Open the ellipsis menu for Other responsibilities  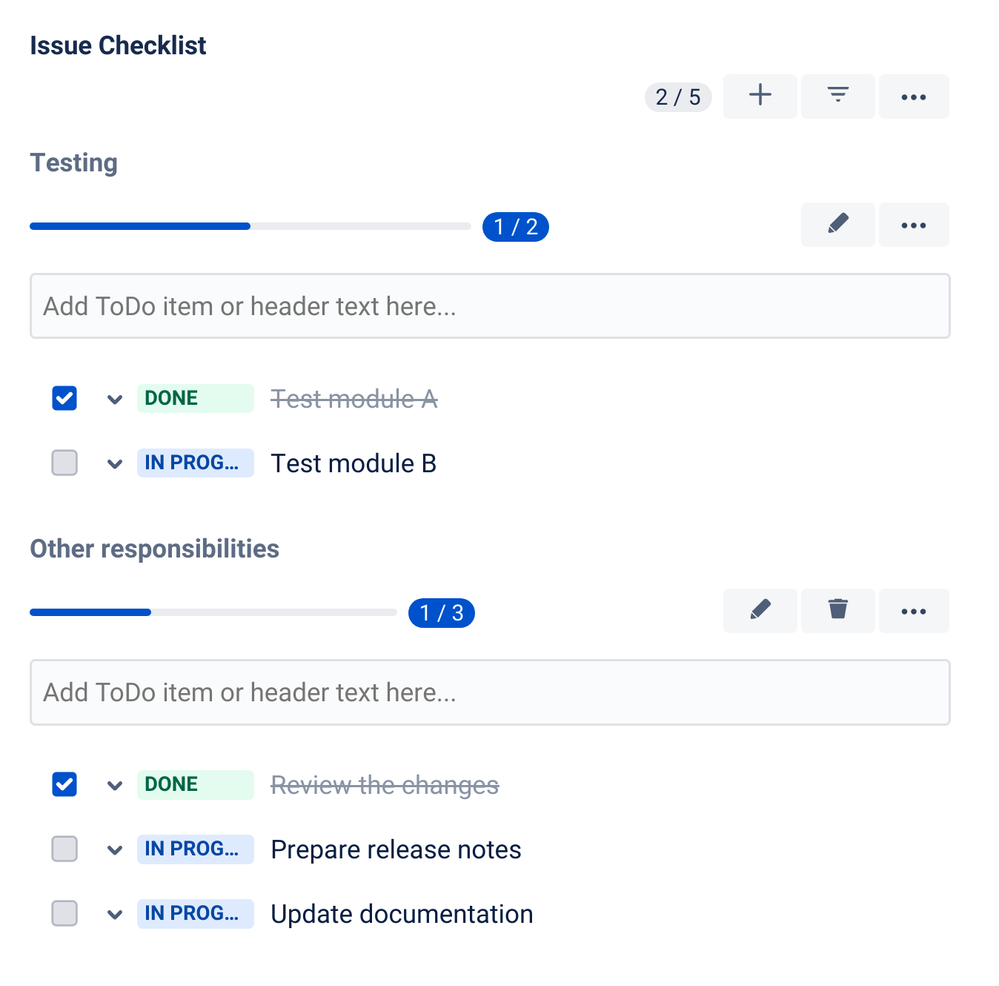tap(913, 610)
